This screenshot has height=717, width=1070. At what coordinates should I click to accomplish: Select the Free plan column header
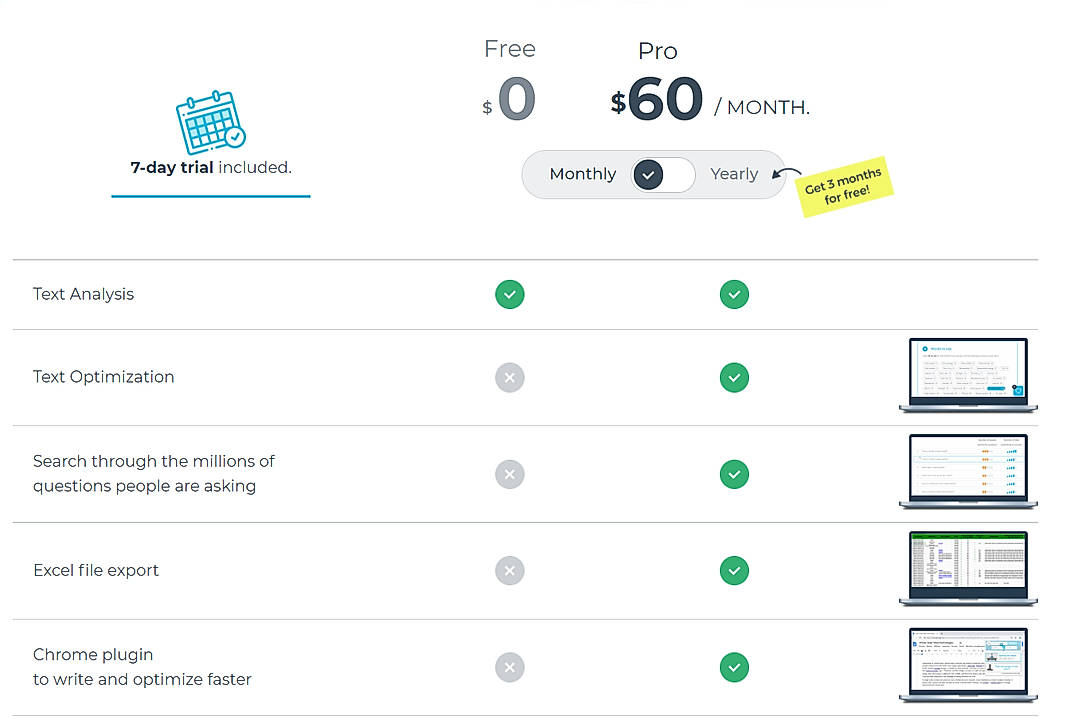(509, 48)
